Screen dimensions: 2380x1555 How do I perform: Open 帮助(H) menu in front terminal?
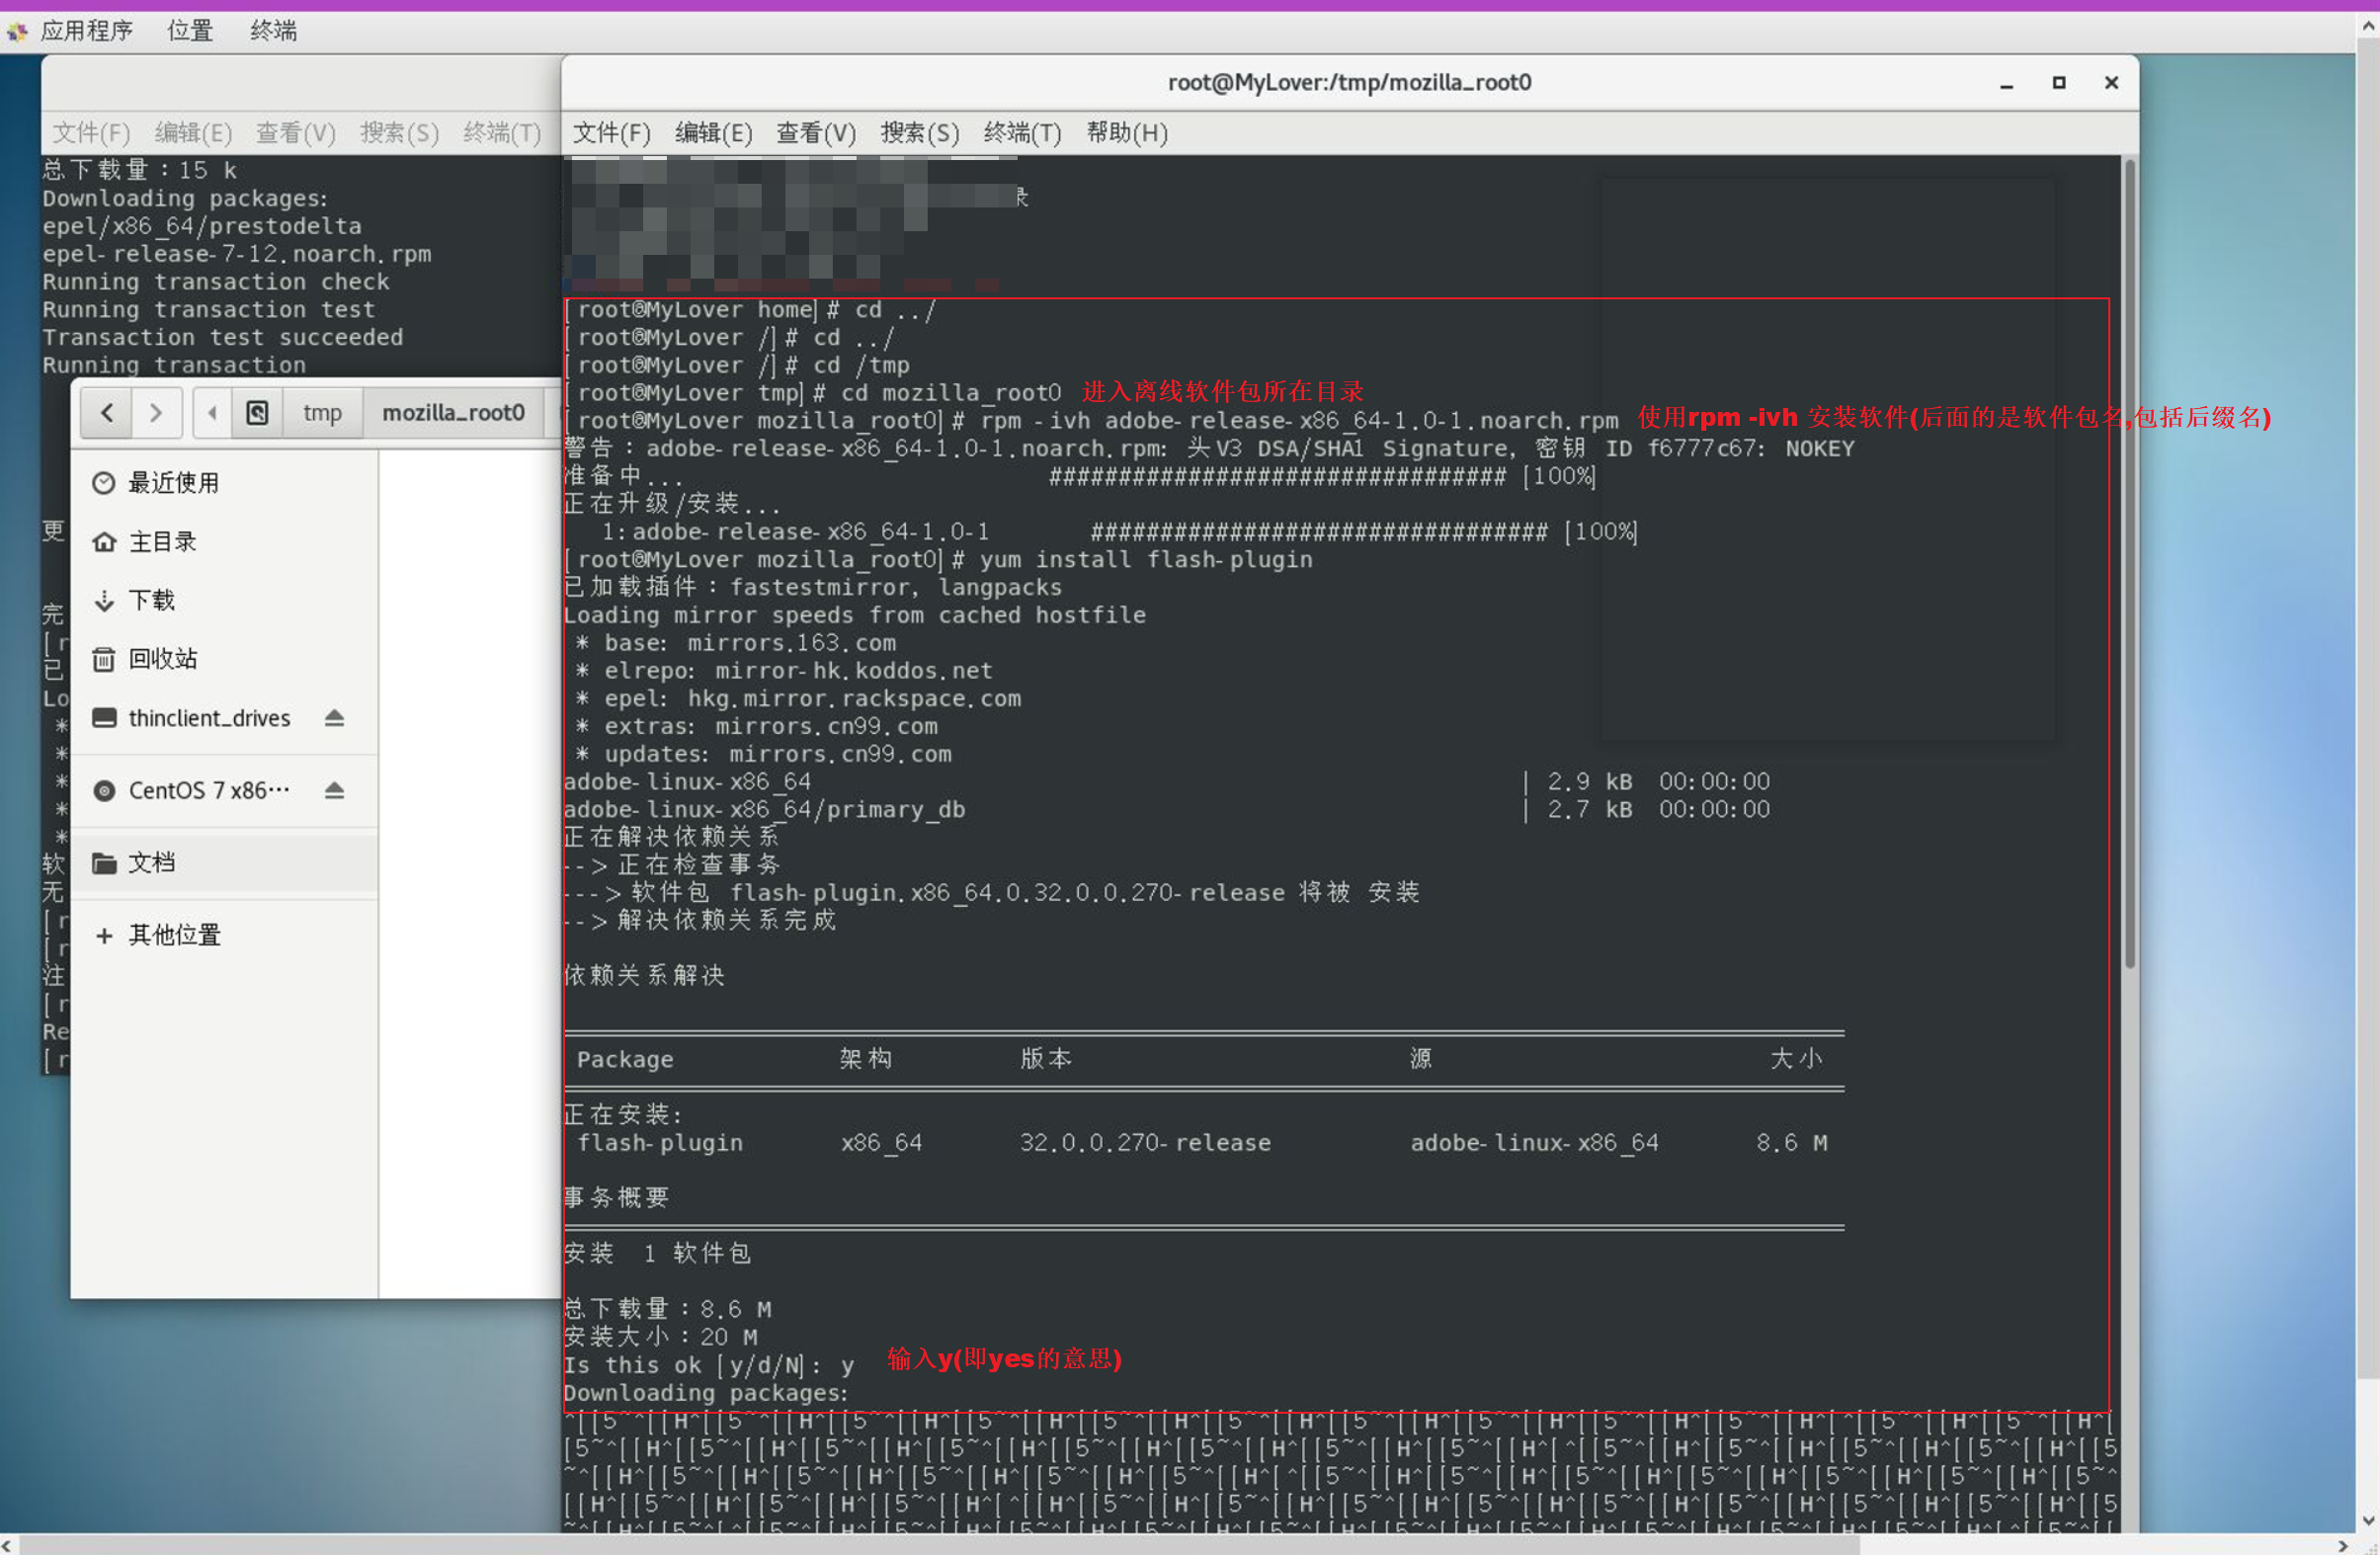pyautogui.click(x=1127, y=133)
